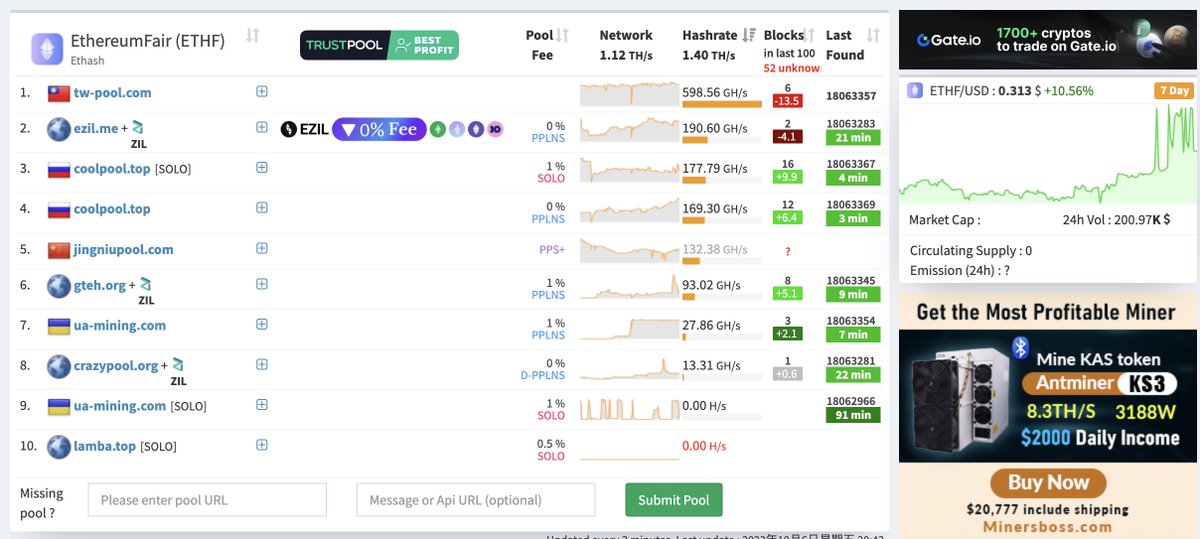Sort by Hashrate arrows
The width and height of the screenshot is (1200, 539).
pos(749,35)
